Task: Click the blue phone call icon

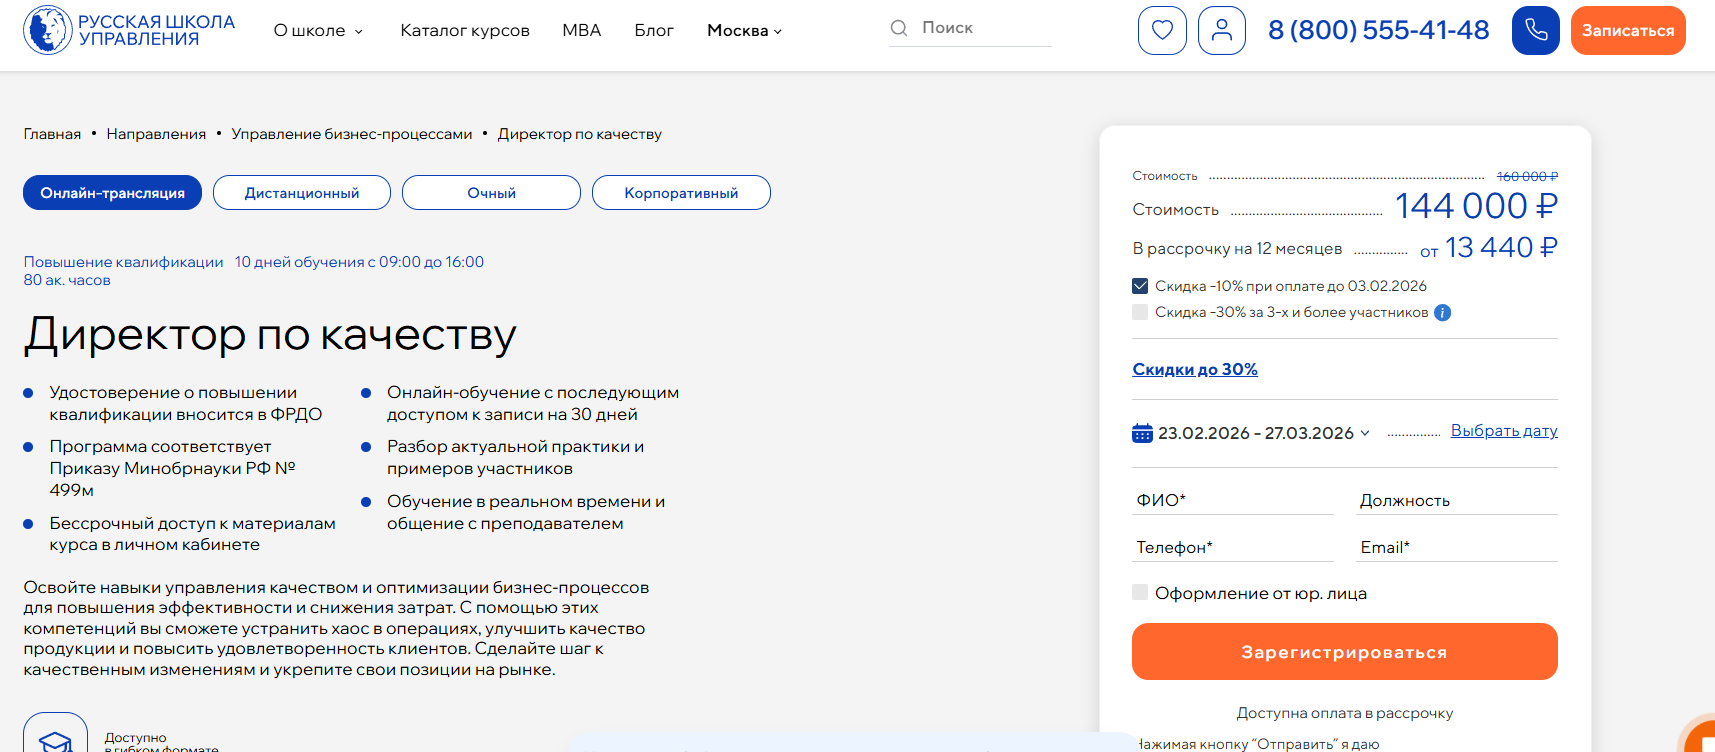Action: (x=1535, y=30)
